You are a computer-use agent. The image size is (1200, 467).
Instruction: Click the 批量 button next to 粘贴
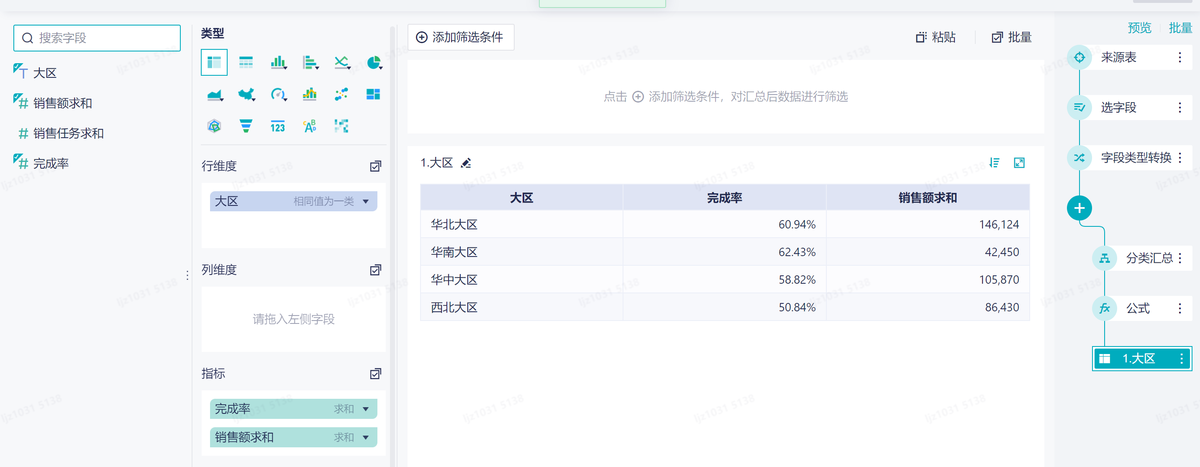click(x=1011, y=37)
